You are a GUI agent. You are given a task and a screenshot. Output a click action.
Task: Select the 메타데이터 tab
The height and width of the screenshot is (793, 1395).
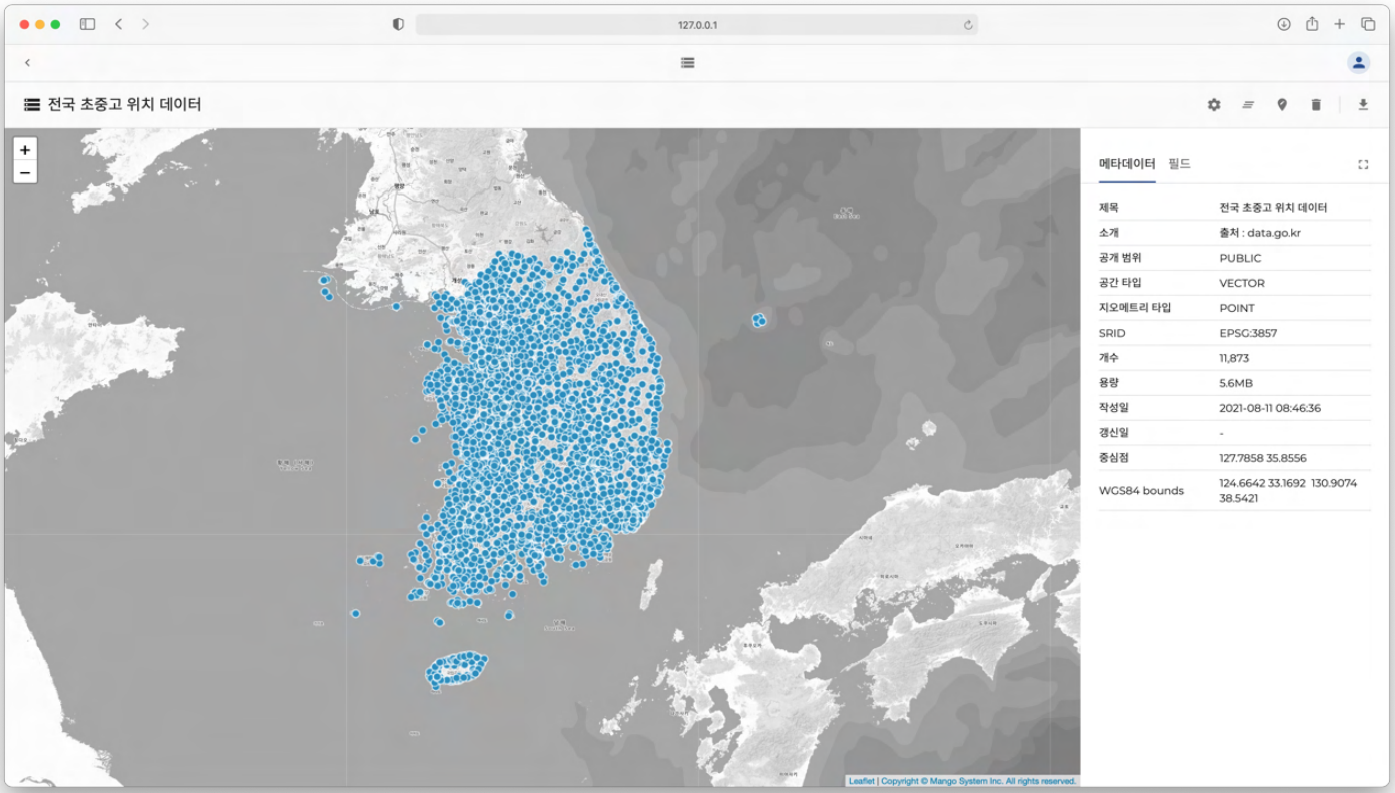tap(1127, 164)
